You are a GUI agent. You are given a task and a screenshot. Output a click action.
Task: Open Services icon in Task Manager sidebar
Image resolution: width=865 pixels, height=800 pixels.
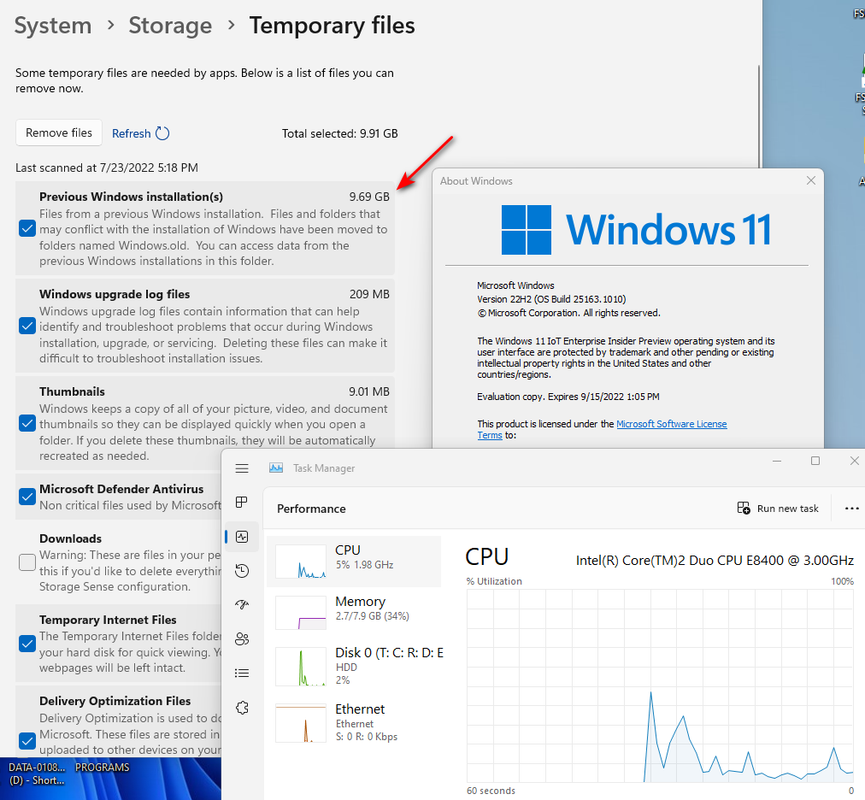[242, 707]
